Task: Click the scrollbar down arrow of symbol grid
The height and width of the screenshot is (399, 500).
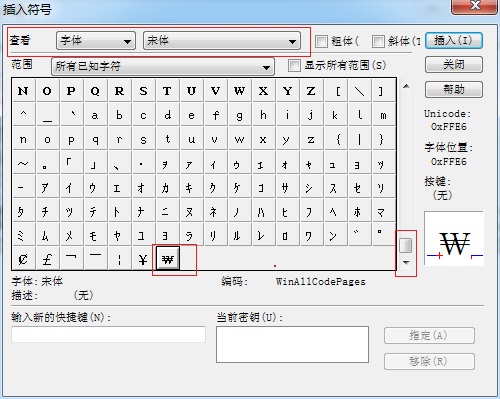Action: pos(406,263)
